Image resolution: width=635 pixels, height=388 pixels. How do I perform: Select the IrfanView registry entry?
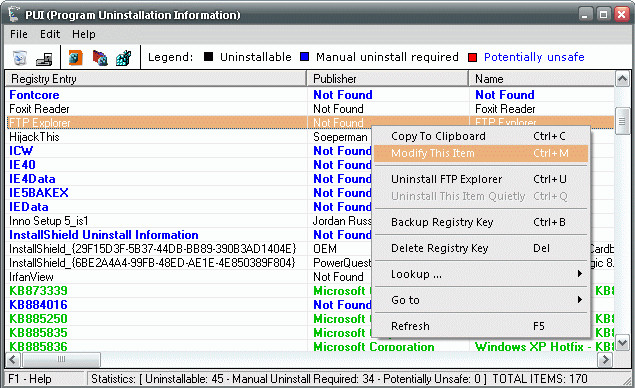(31, 277)
